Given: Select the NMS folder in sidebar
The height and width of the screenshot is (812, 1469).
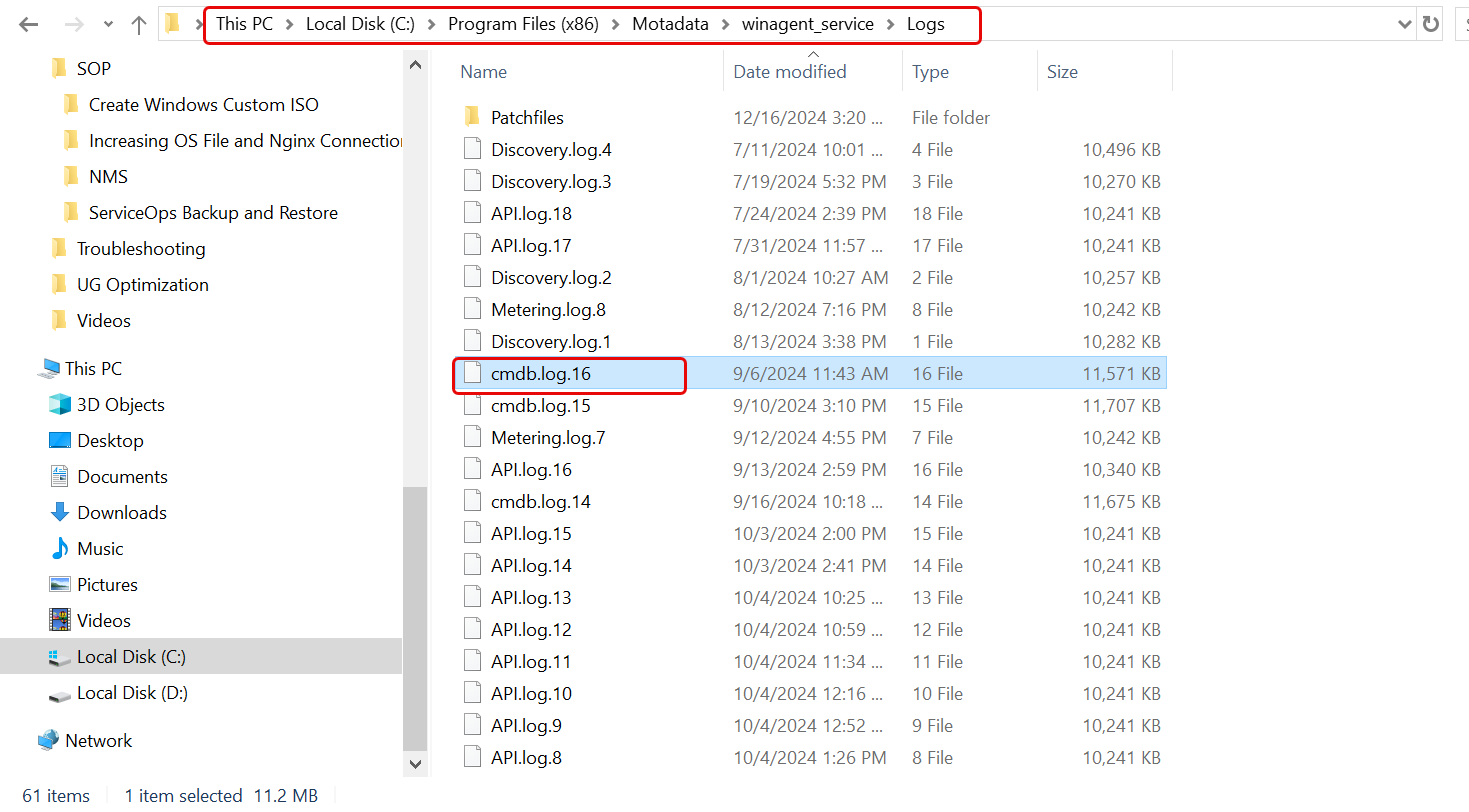Looking at the screenshot, I should [108, 177].
